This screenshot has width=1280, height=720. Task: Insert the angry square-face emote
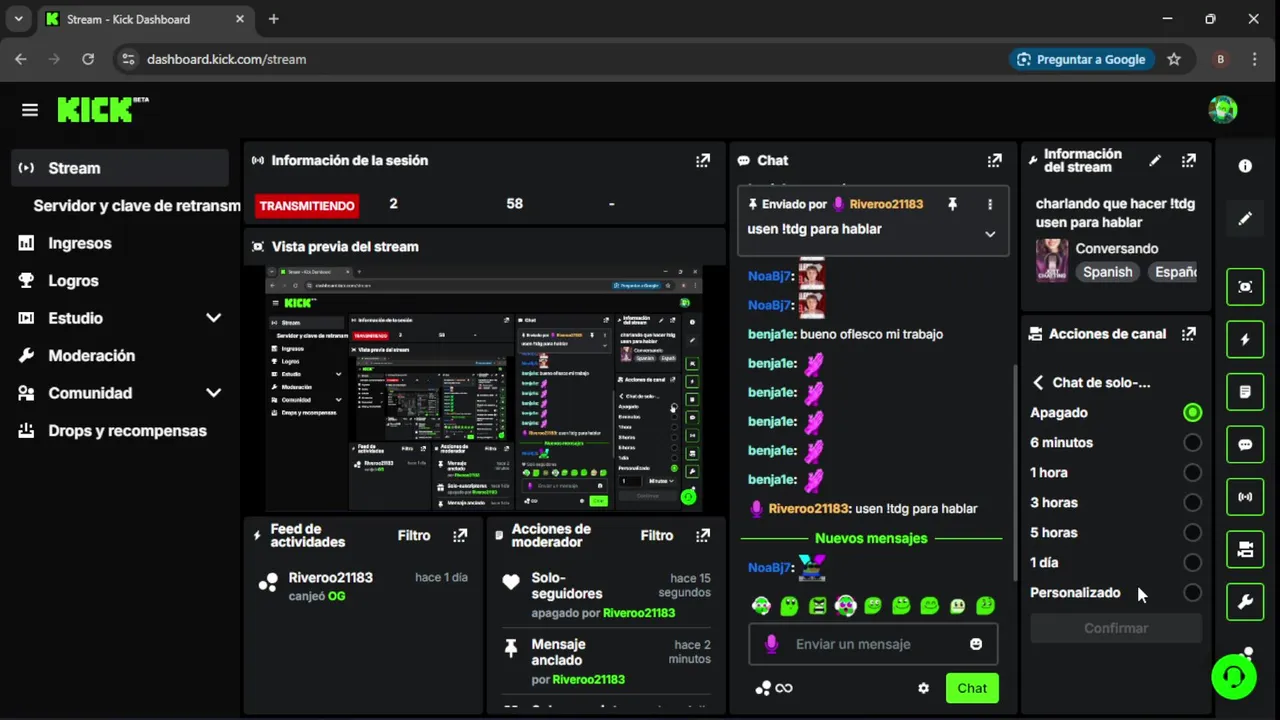coord(817,605)
